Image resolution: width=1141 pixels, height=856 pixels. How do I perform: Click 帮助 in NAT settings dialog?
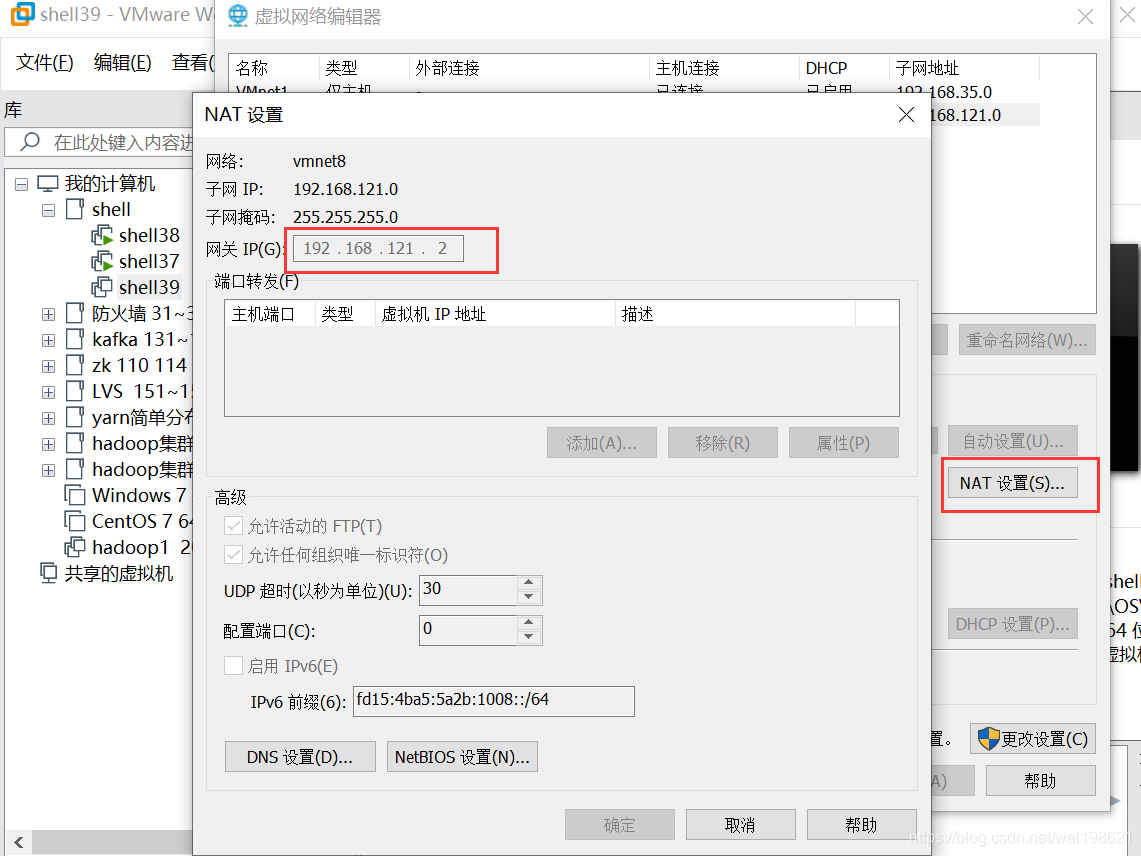862,825
